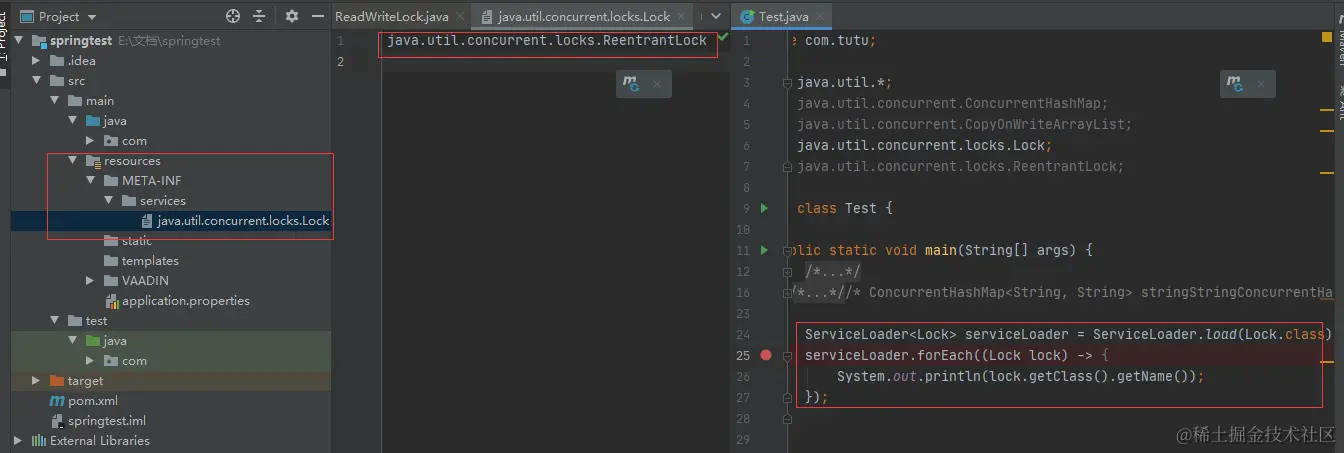The image size is (1344, 453).
Task: Switch to Test.java tab
Action: 783,17
